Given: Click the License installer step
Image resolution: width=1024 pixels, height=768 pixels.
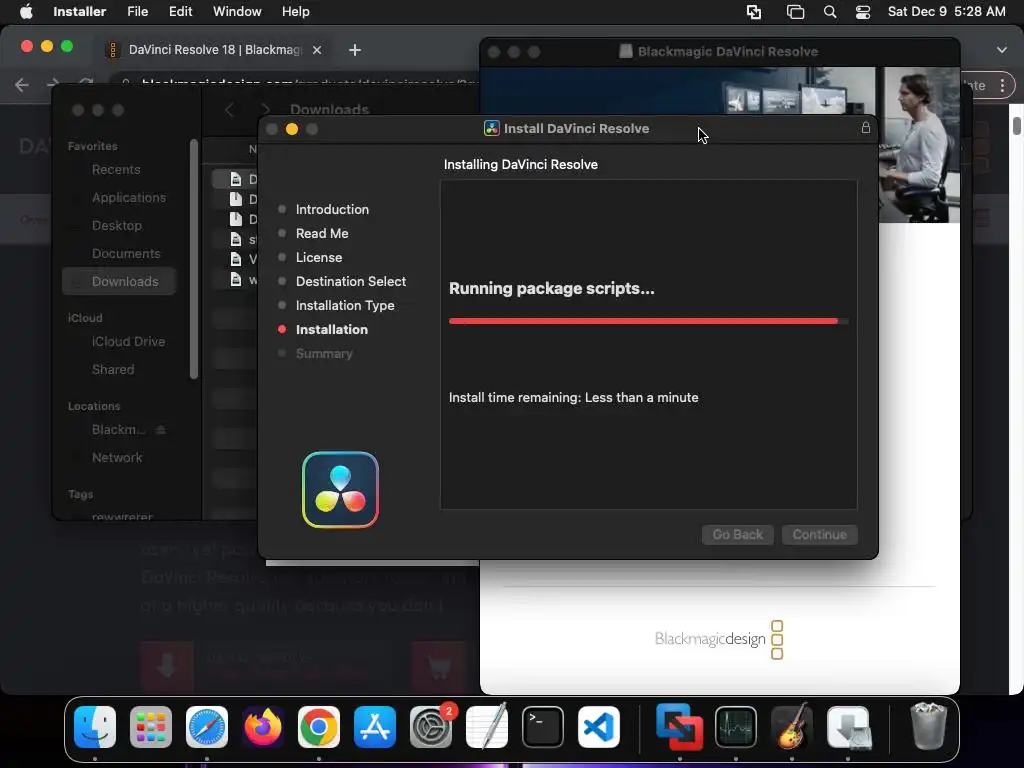Looking at the screenshot, I should click(319, 257).
